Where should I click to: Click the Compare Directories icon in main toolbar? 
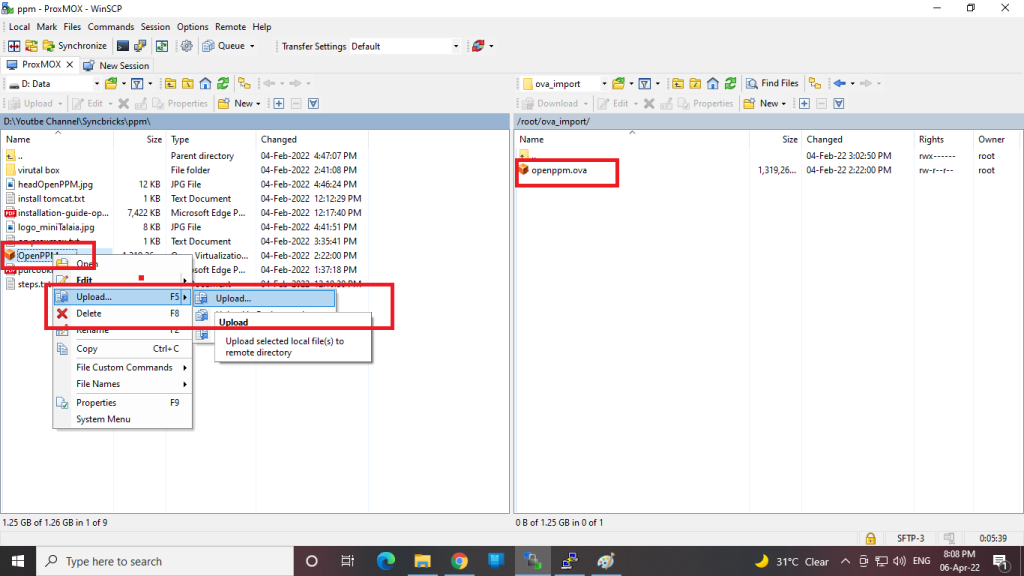click(x=14, y=46)
